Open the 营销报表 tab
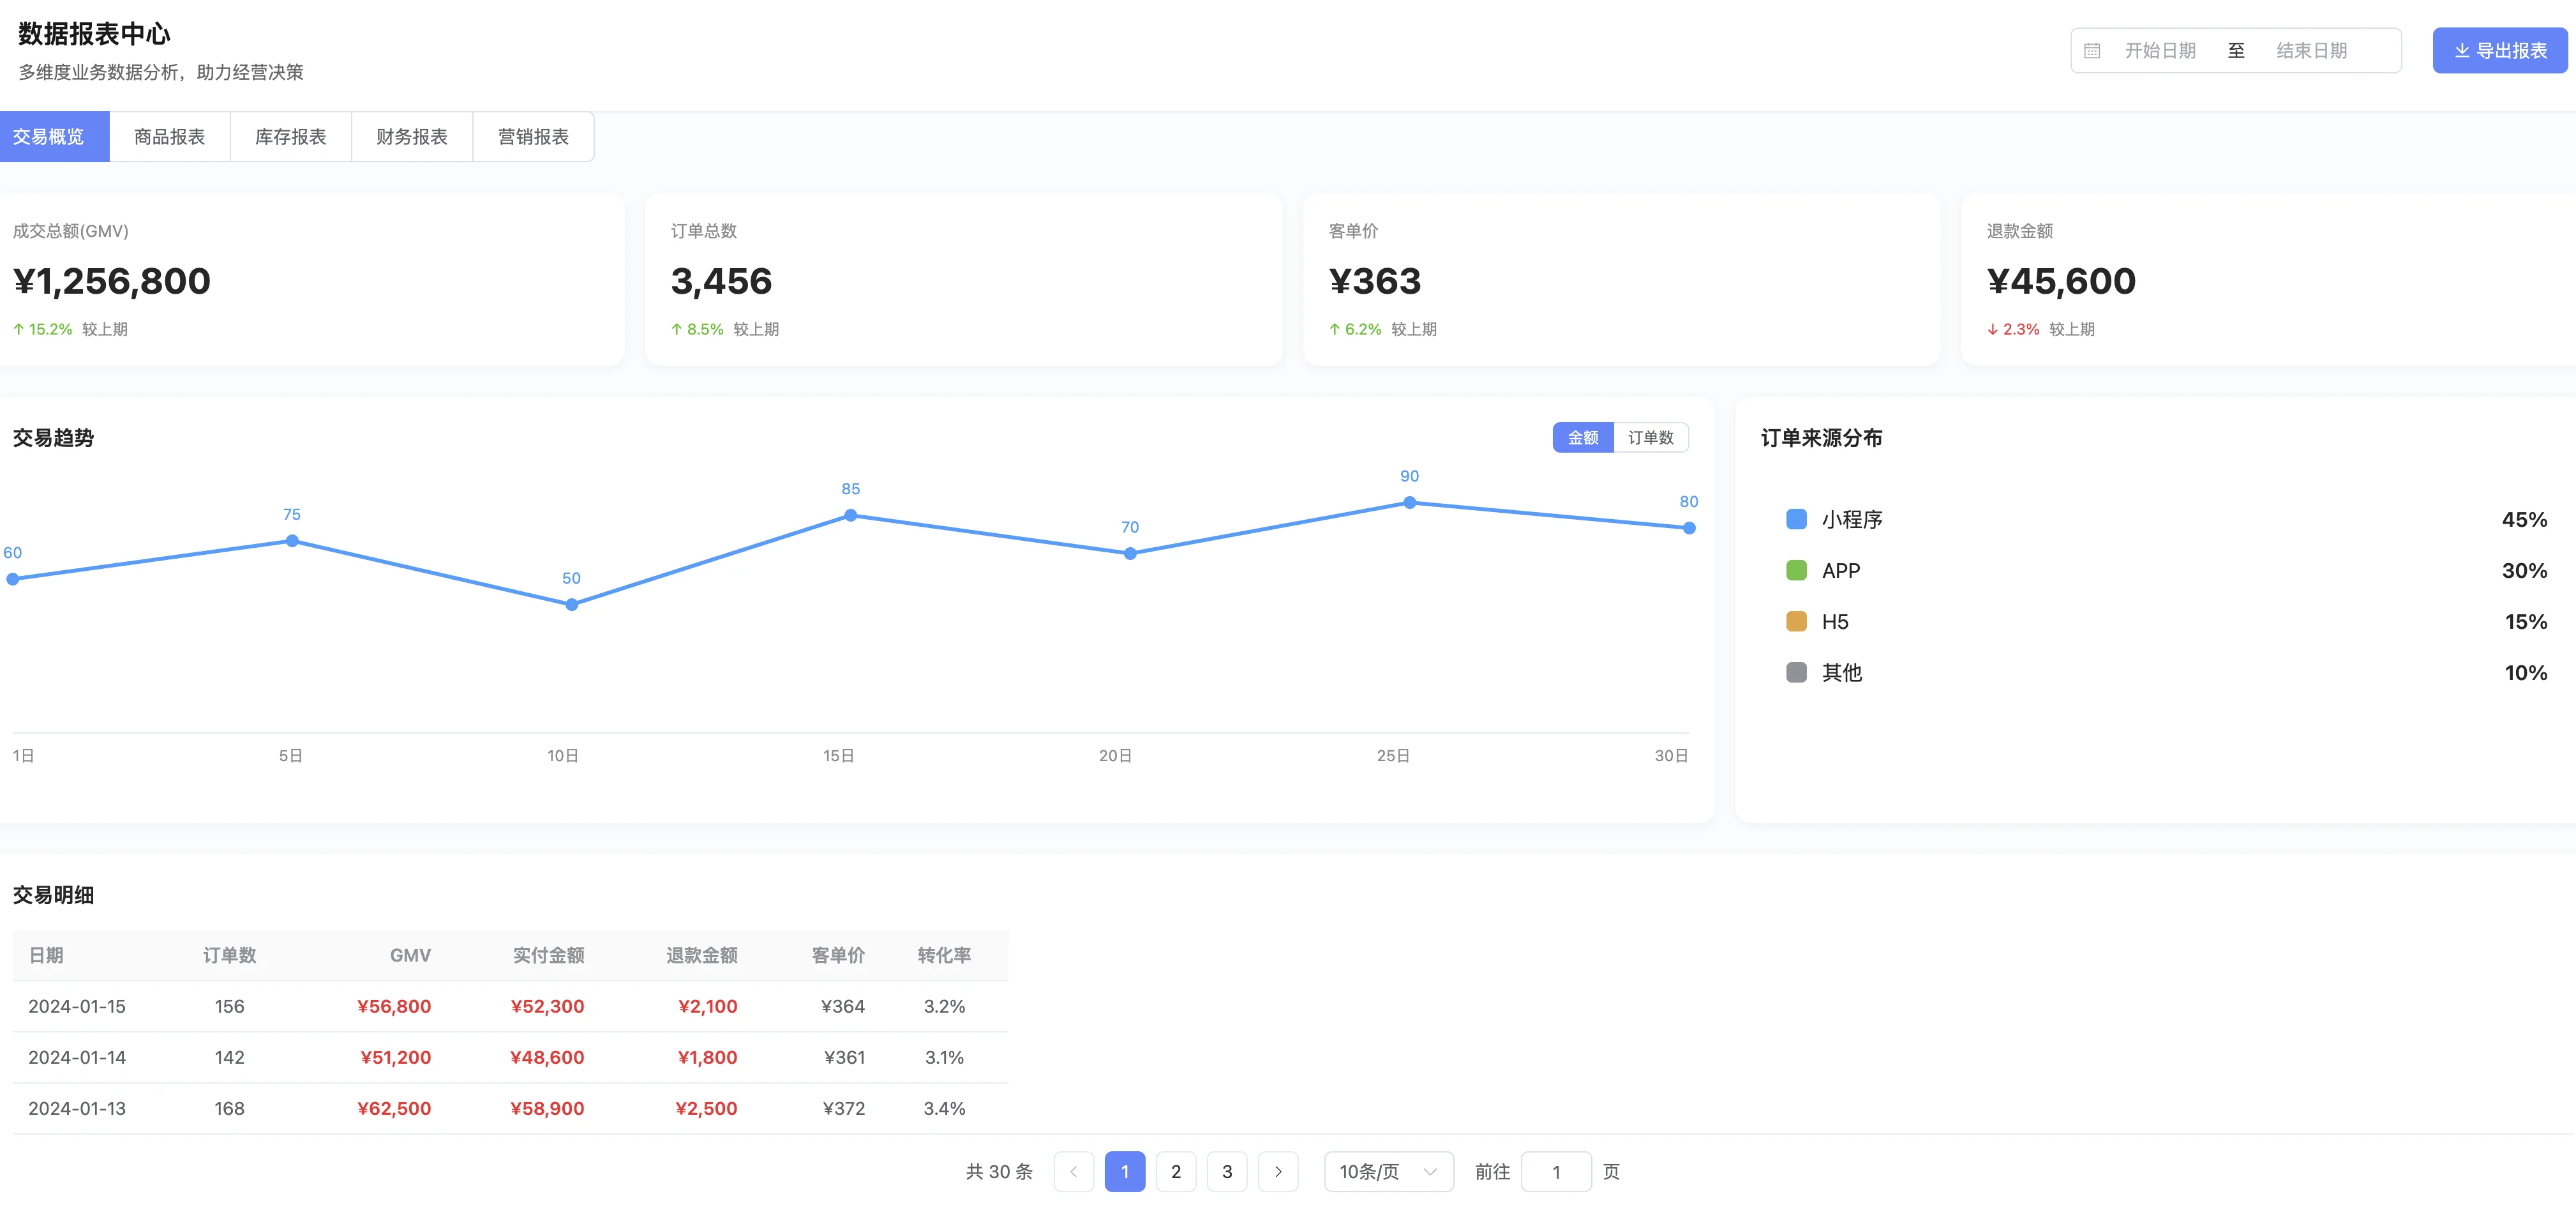2576x1217 pixels. coord(533,137)
